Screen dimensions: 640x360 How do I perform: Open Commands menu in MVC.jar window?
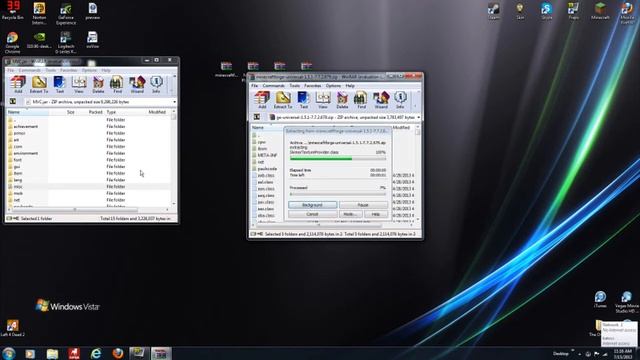29,70
